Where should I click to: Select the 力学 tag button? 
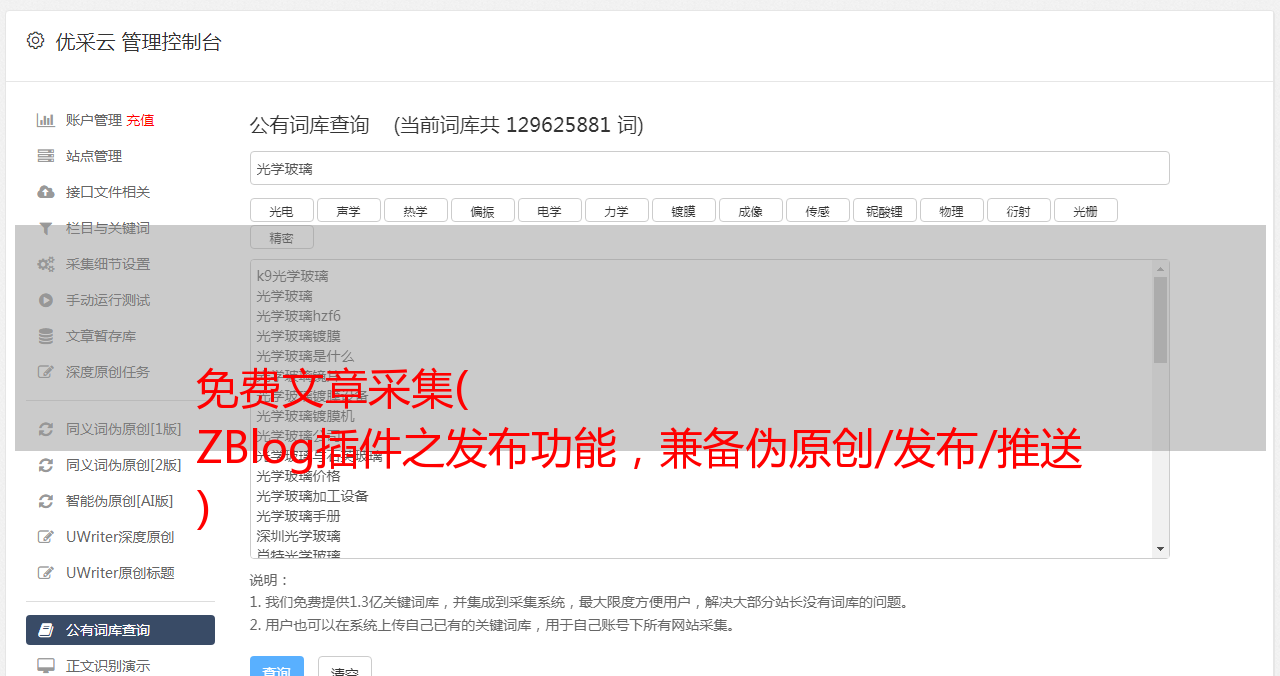click(x=616, y=210)
